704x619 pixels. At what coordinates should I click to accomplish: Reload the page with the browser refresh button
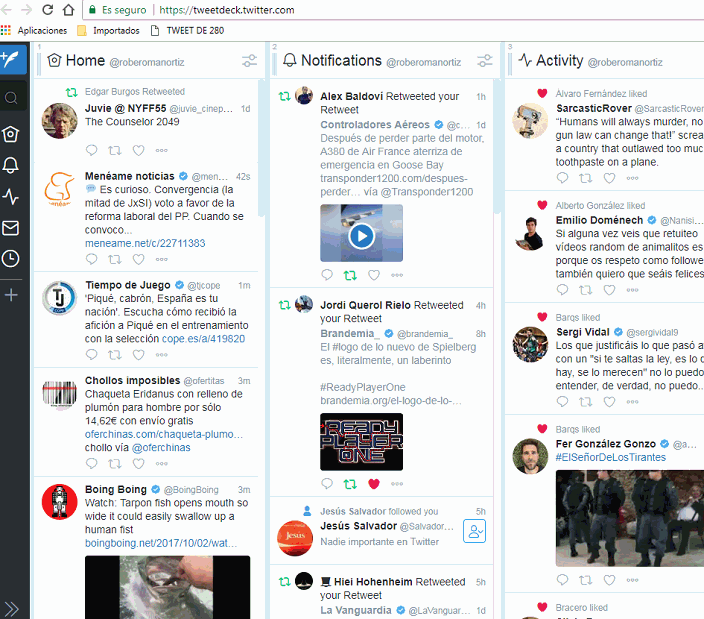click(x=48, y=9)
